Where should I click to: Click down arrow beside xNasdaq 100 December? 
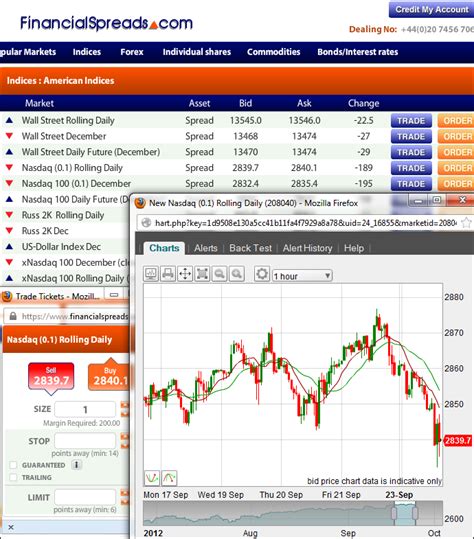[x=9, y=263]
